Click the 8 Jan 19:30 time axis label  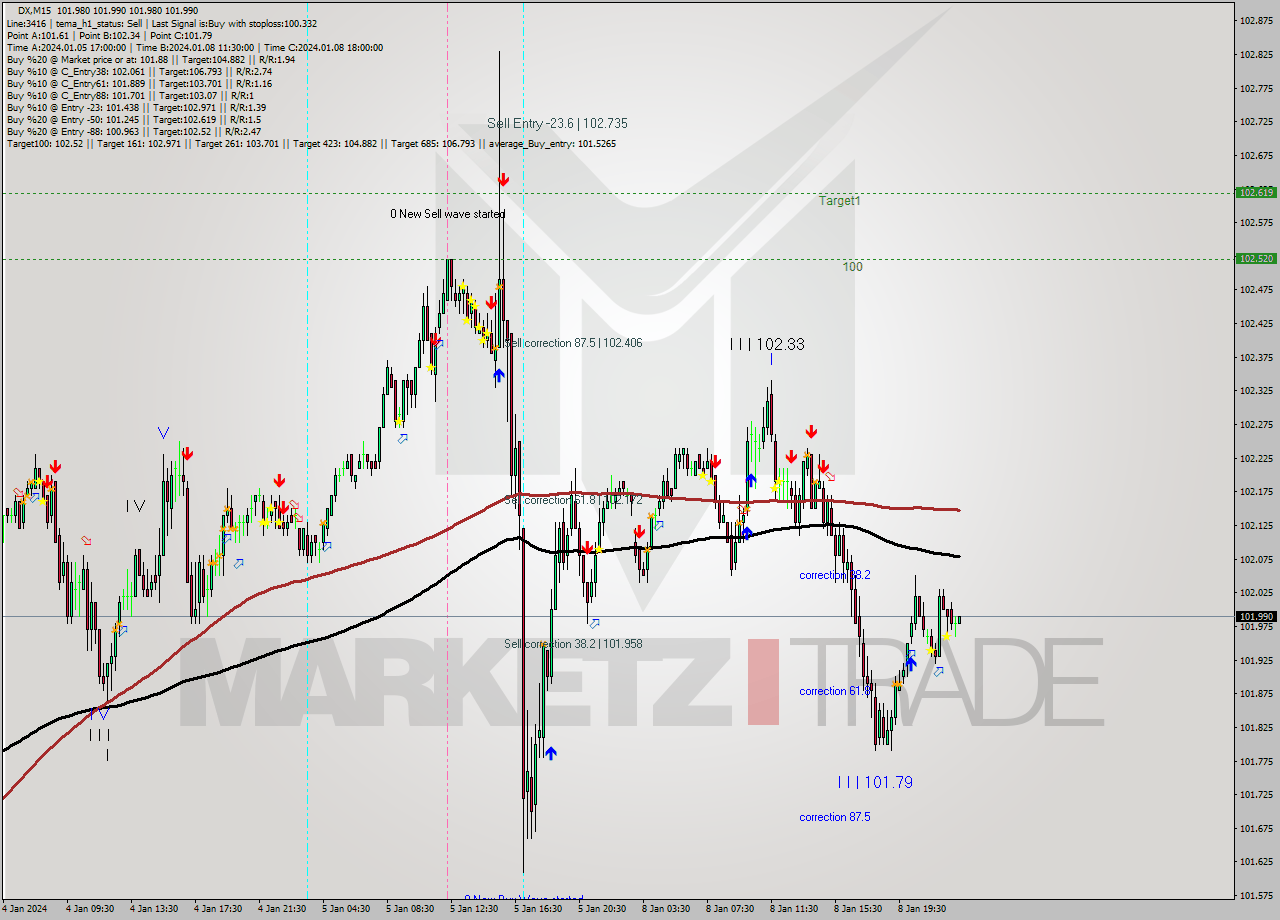[x=922, y=909]
